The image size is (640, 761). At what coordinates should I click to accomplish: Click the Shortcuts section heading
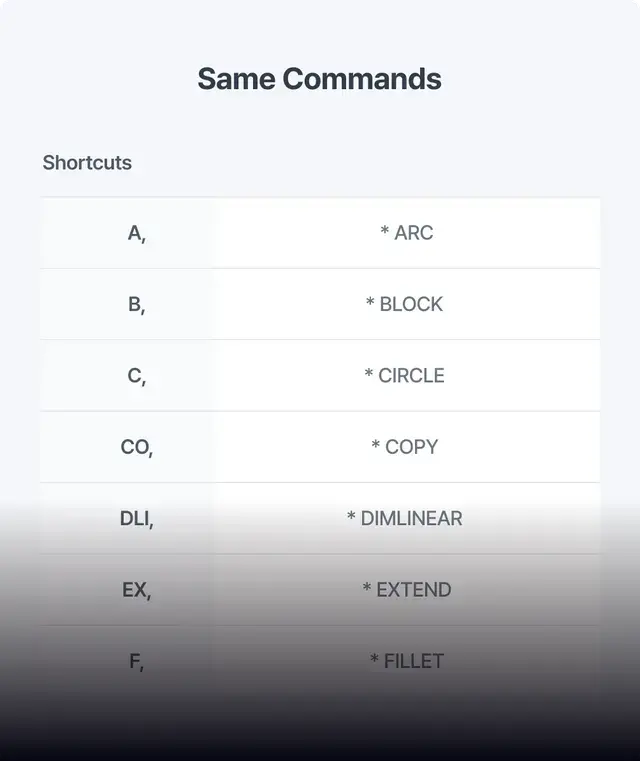(87, 162)
